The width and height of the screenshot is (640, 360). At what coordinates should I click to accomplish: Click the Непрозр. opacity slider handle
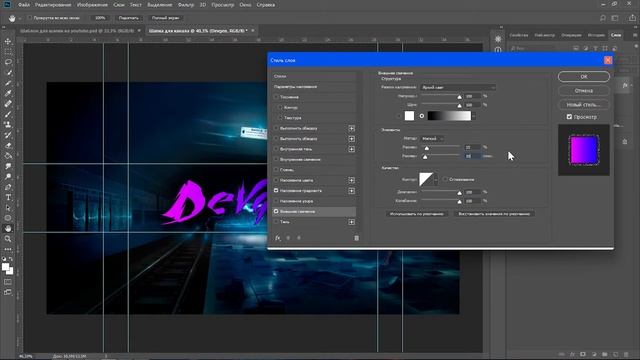coord(460,97)
